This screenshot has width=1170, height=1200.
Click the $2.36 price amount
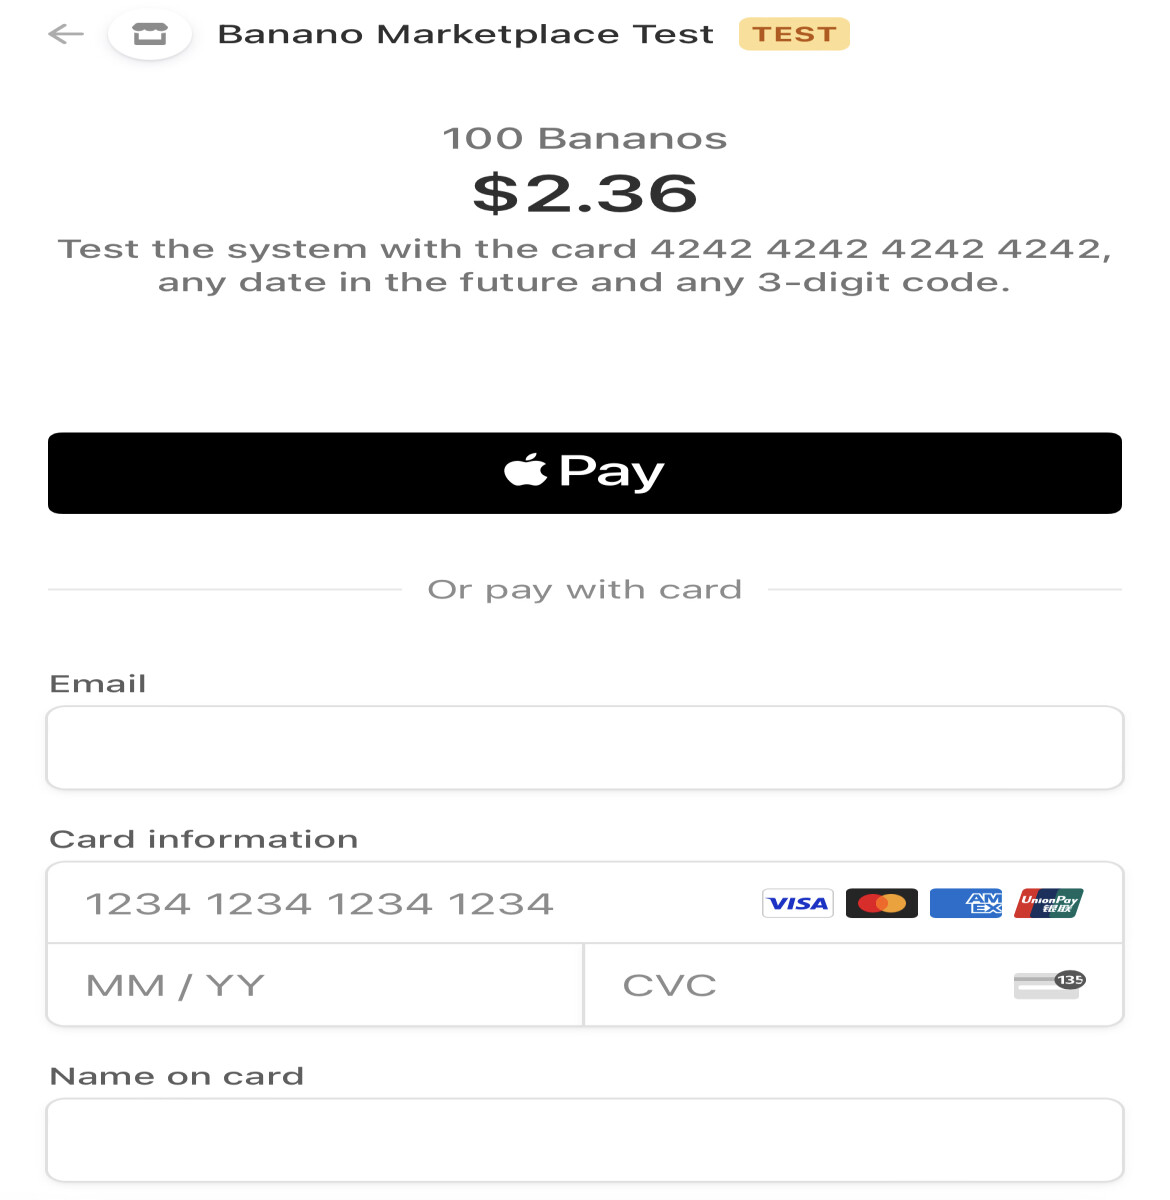pos(585,193)
